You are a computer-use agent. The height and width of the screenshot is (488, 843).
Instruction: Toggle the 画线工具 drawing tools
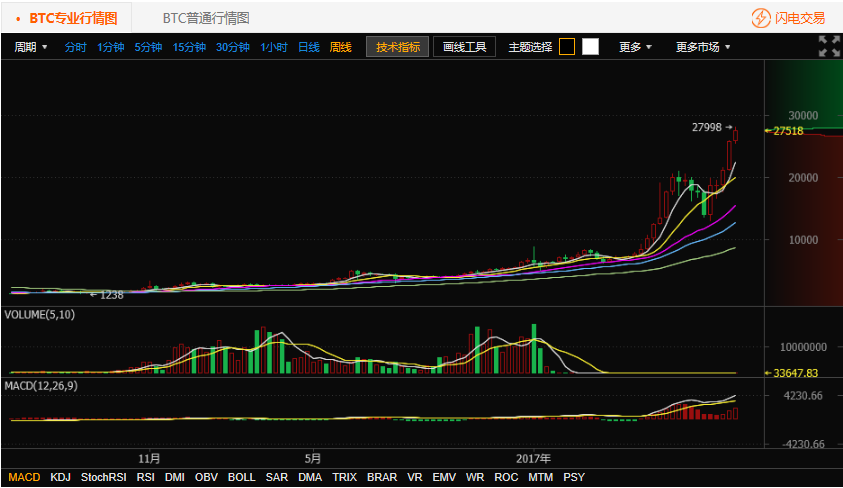(x=464, y=47)
